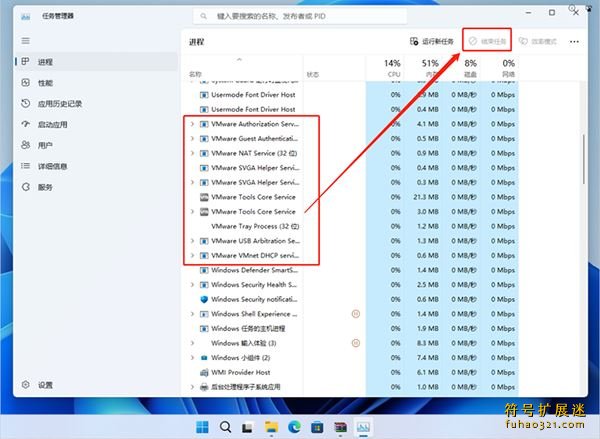Expand VMware Authorization Service row
This screenshot has width=600, height=439.
point(192,124)
